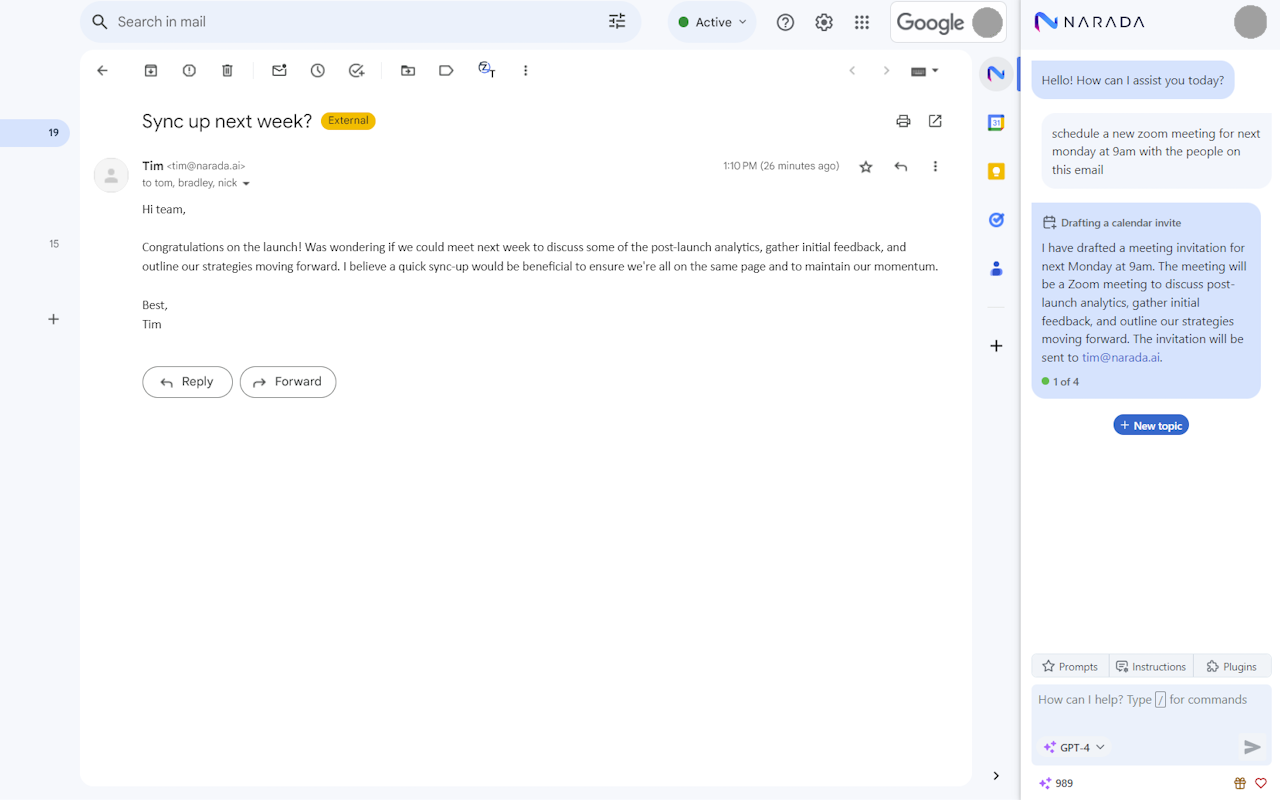Reply to Tim's email

pos(187,382)
